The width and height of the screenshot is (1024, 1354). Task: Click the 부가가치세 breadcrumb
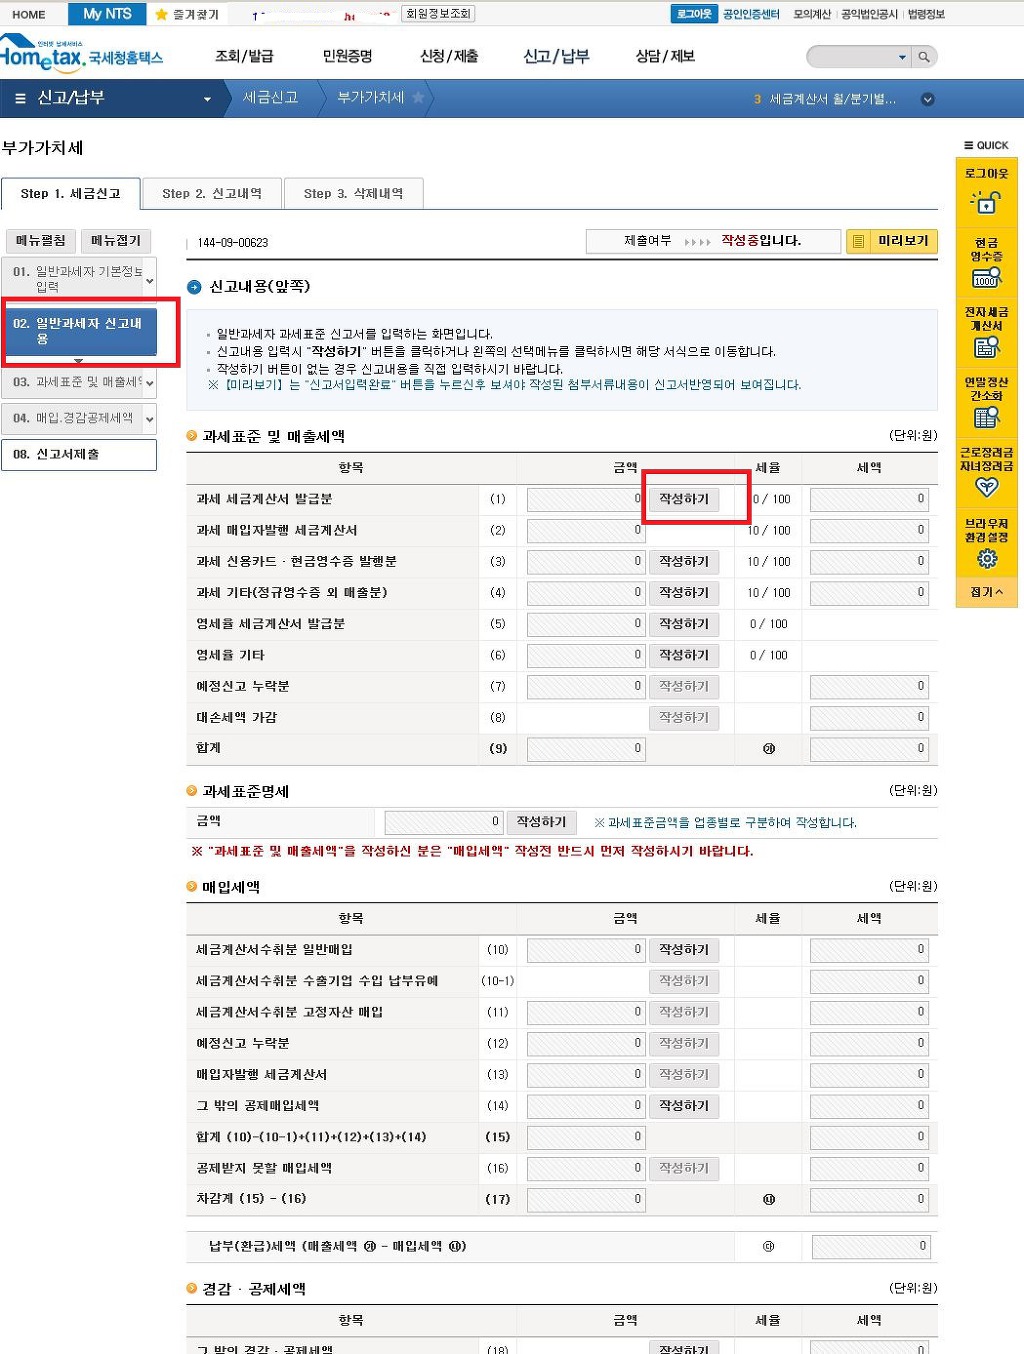pos(371,98)
